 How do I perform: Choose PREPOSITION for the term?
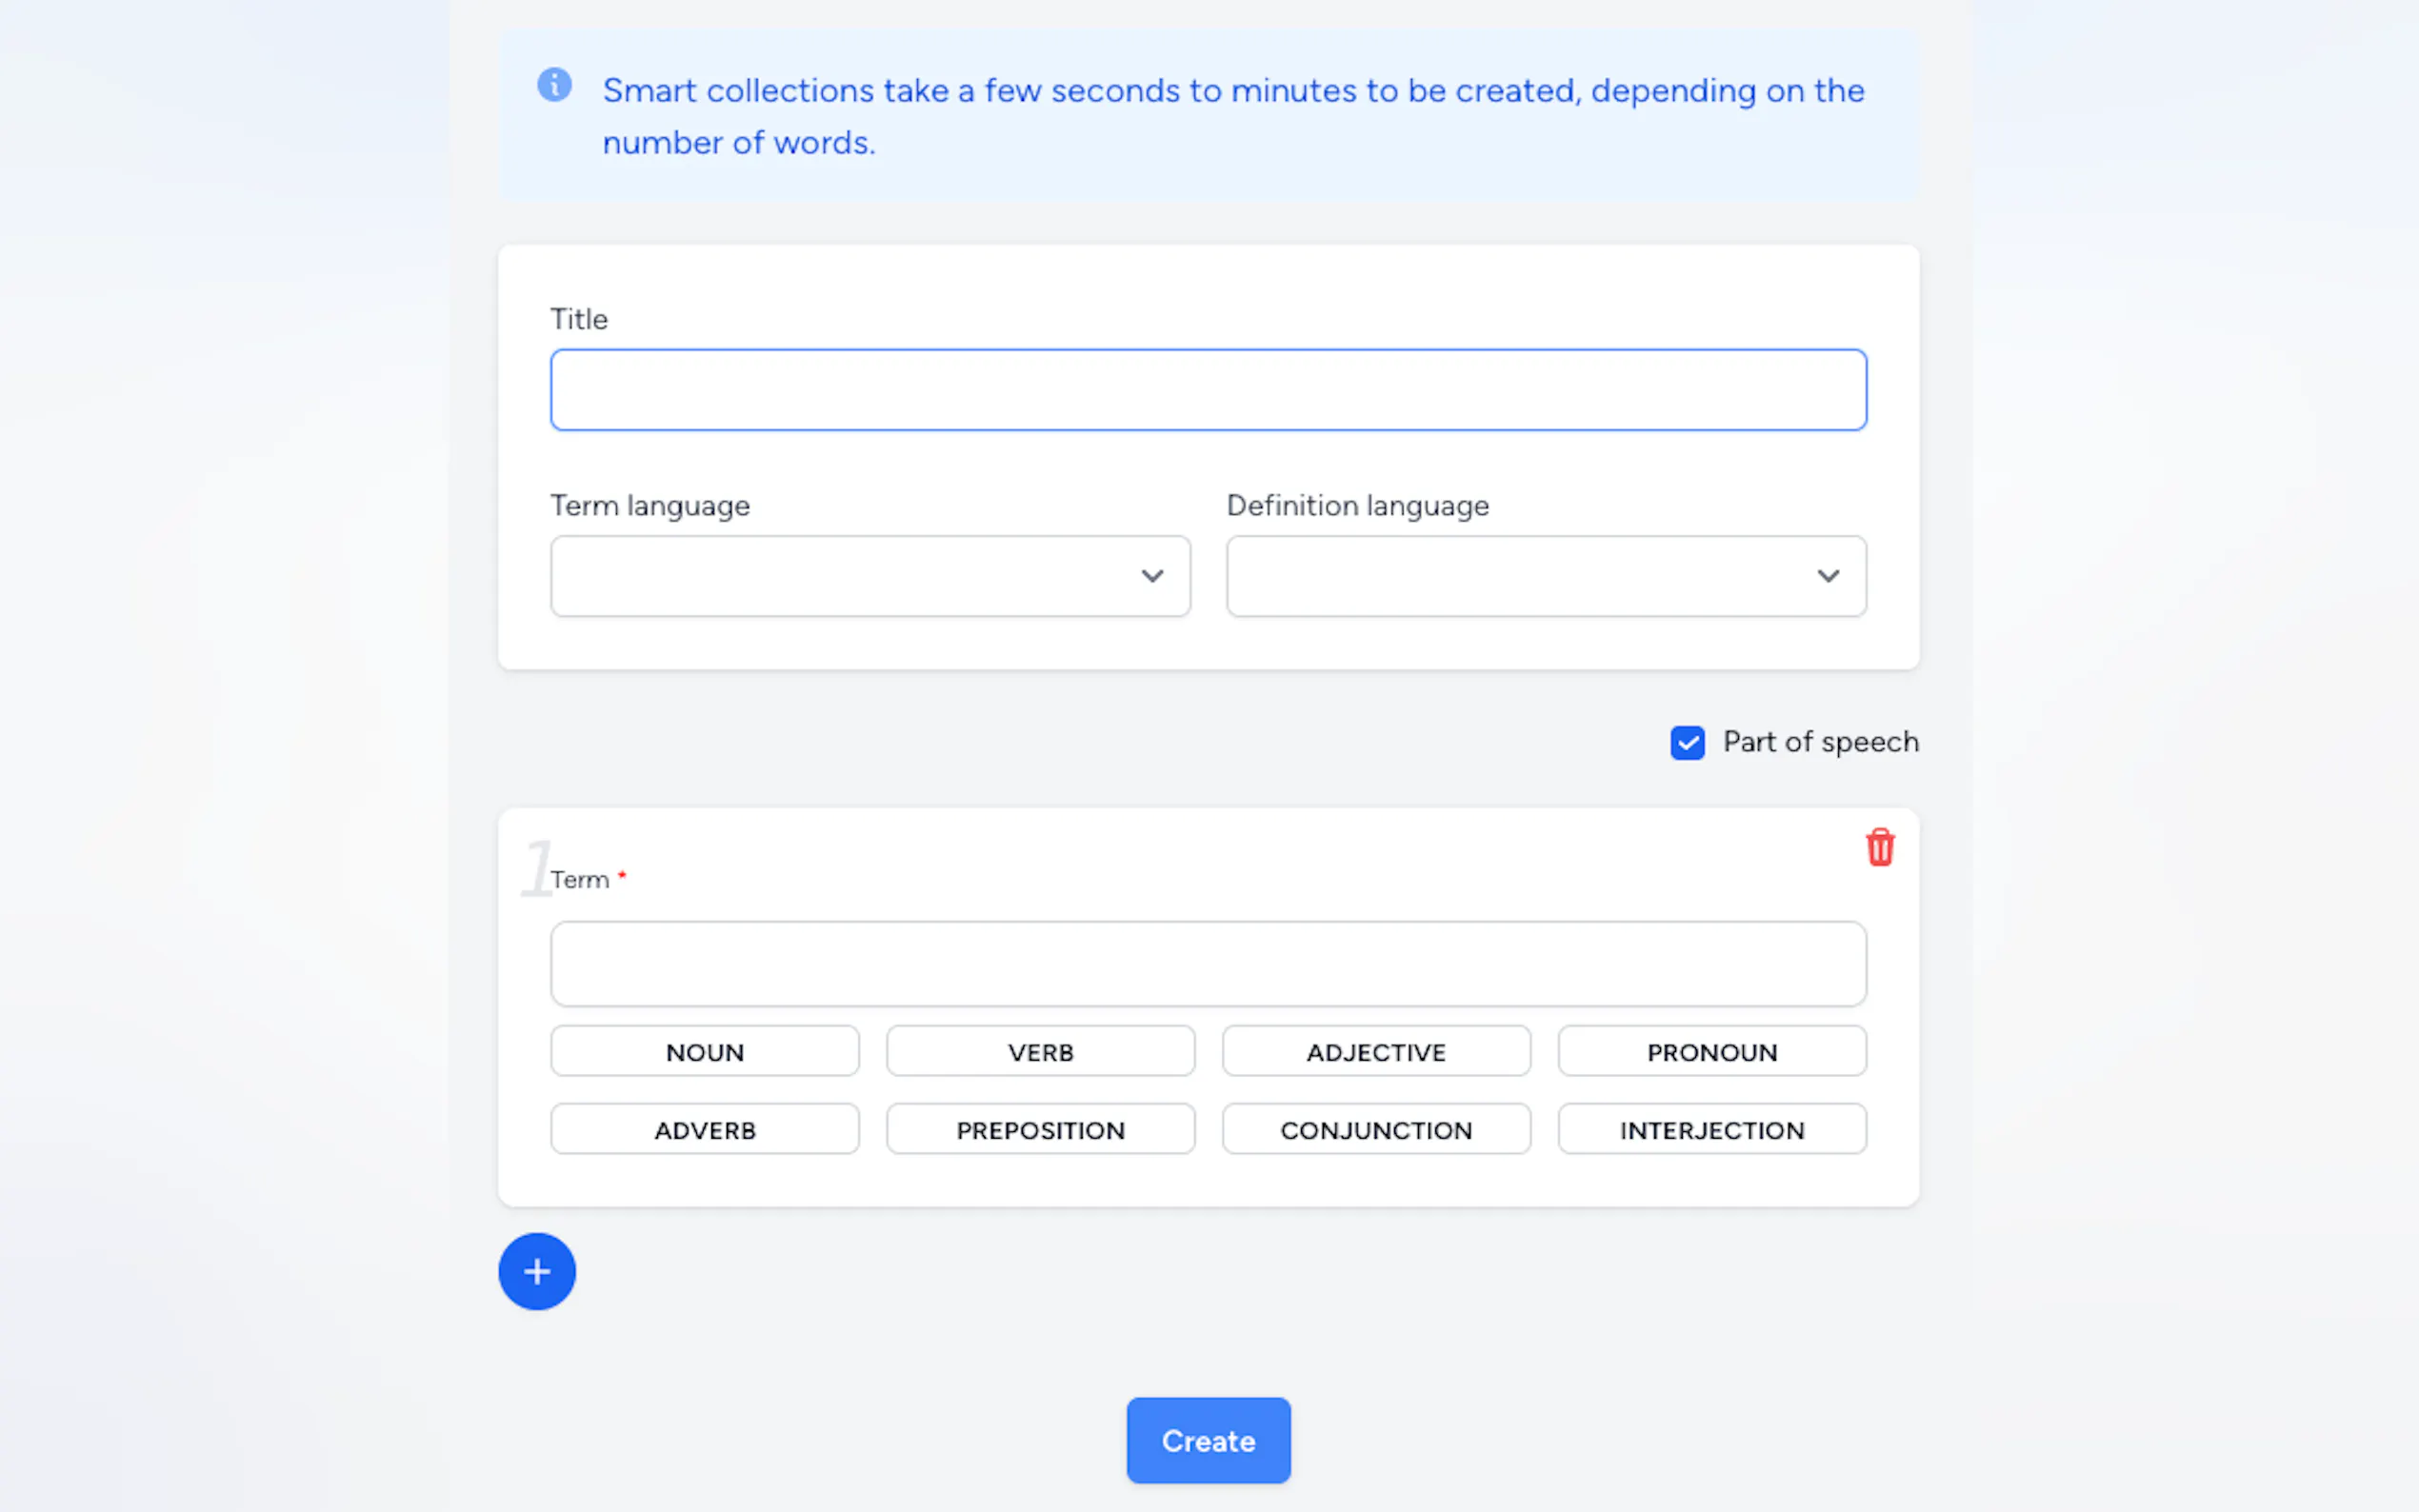[x=1040, y=1129]
